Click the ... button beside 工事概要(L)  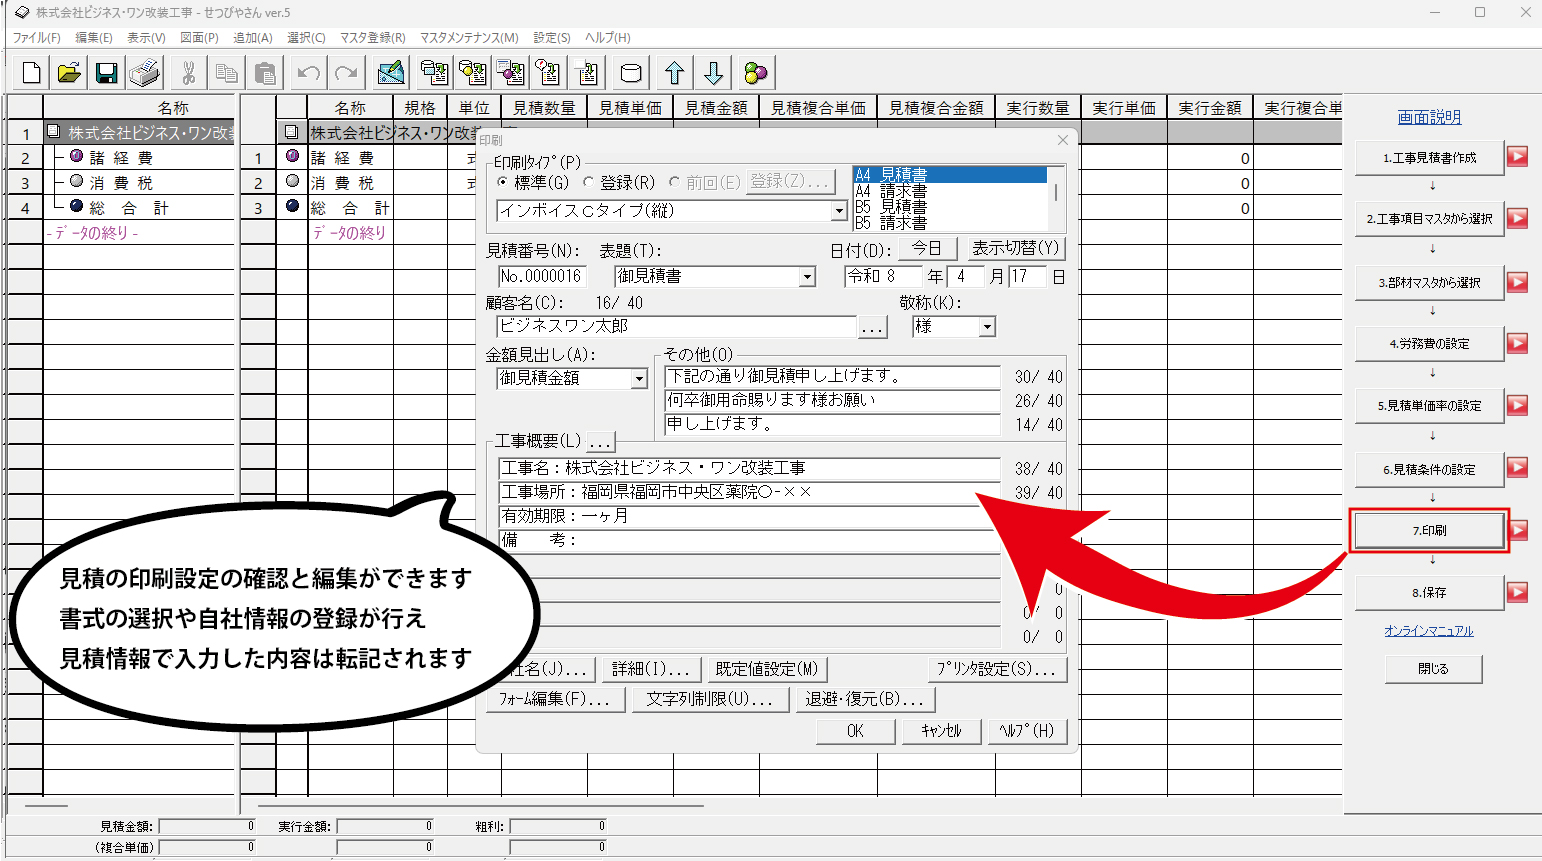click(600, 441)
